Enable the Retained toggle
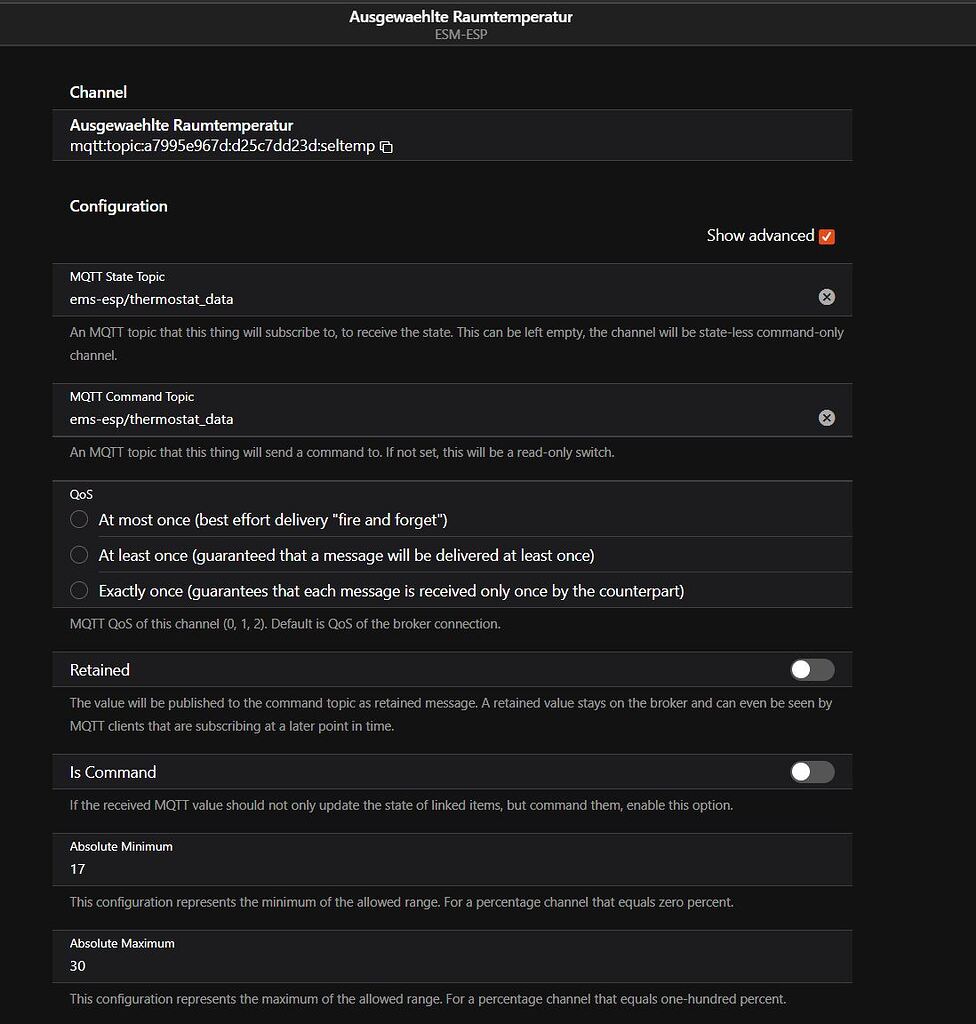Image resolution: width=976 pixels, height=1024 pixels. [811, 669]
